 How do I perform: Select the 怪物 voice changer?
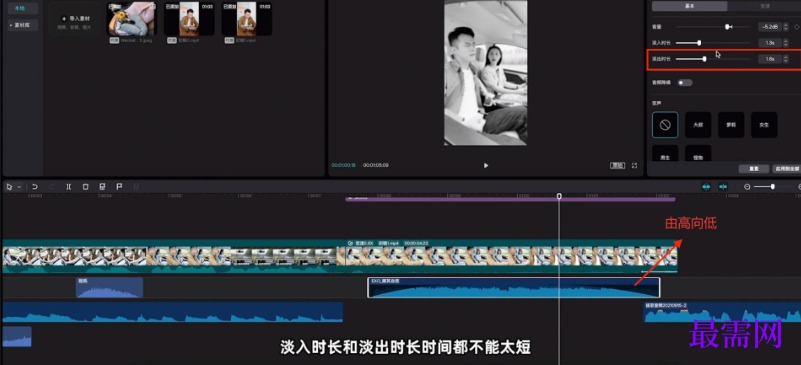(698, 153)
